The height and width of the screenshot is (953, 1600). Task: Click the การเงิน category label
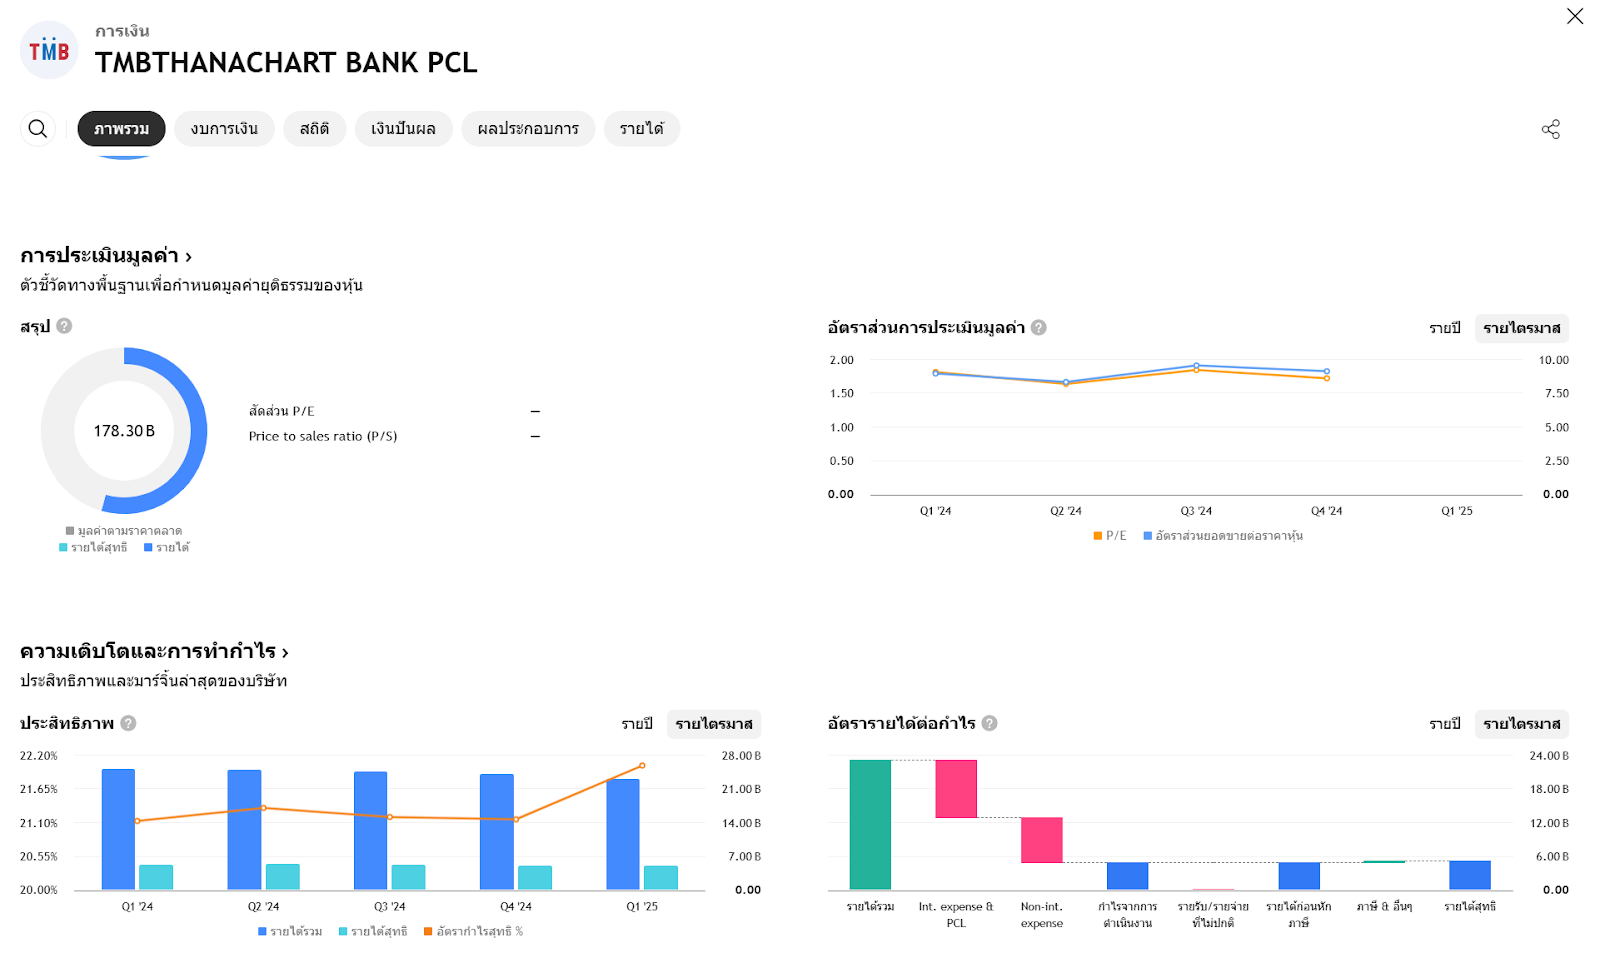pos(122,31)
